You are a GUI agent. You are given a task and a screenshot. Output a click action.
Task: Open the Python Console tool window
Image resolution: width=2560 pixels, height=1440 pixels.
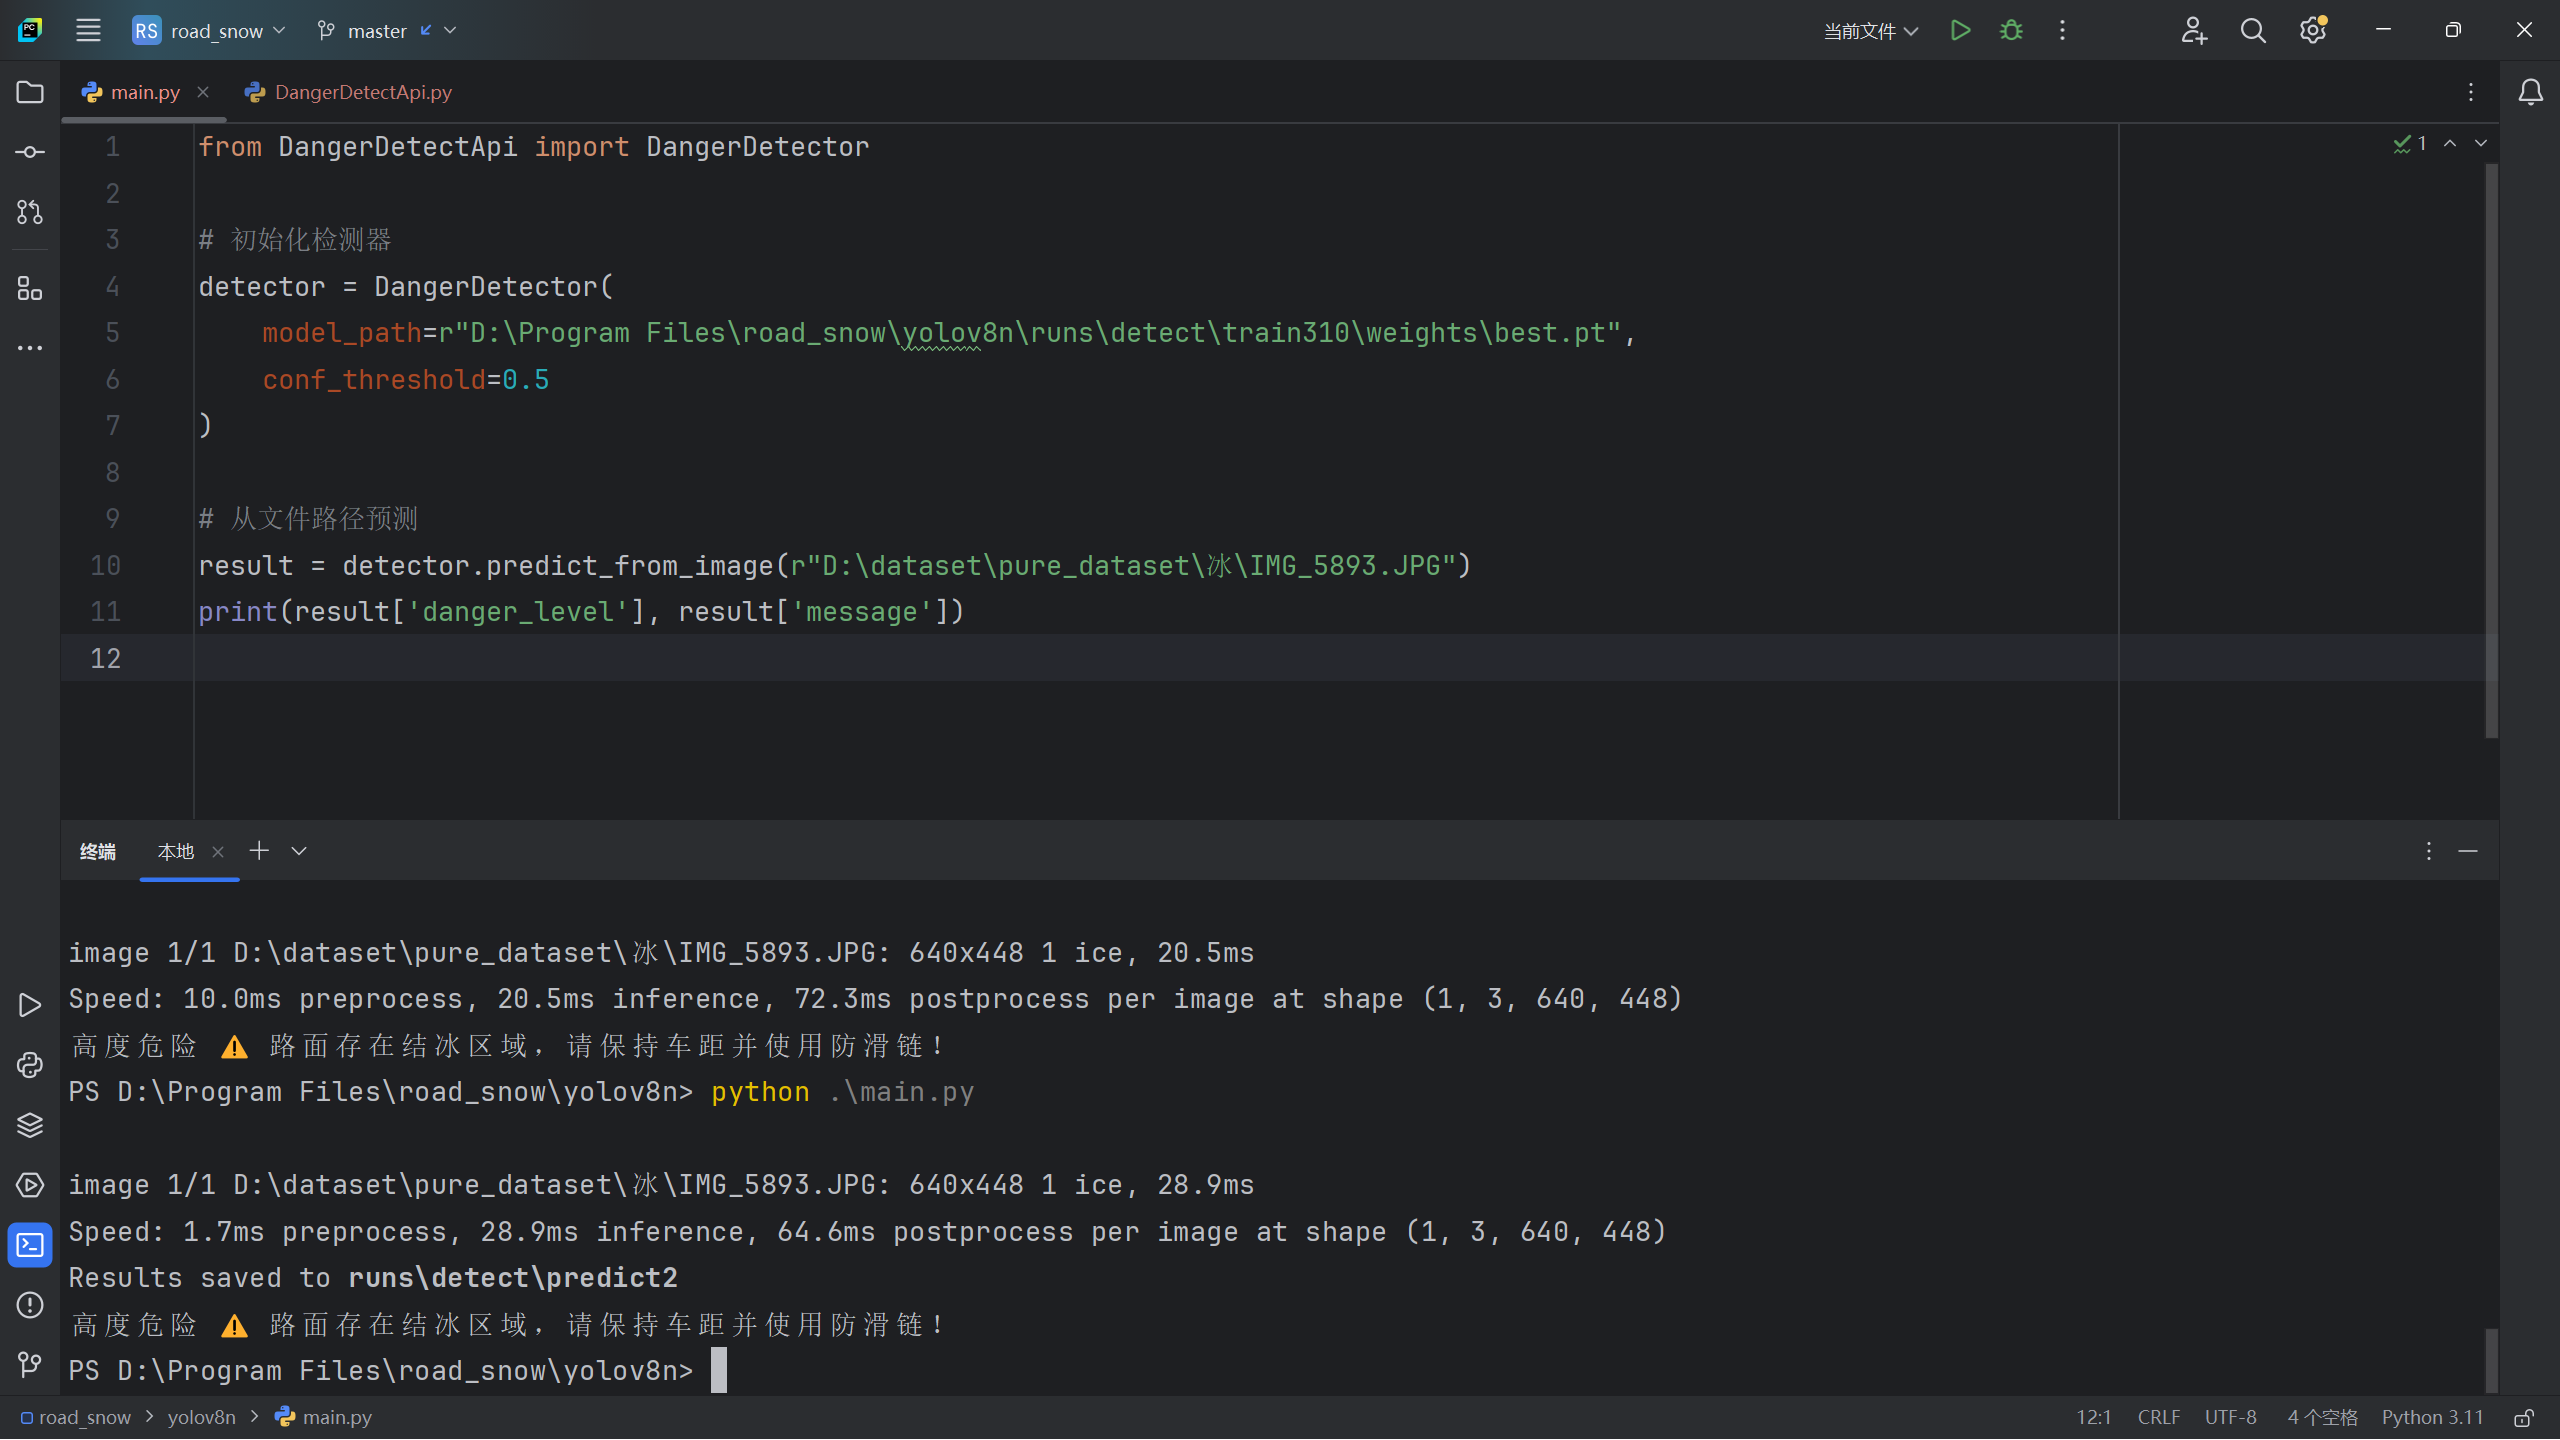coord(30,1065)
